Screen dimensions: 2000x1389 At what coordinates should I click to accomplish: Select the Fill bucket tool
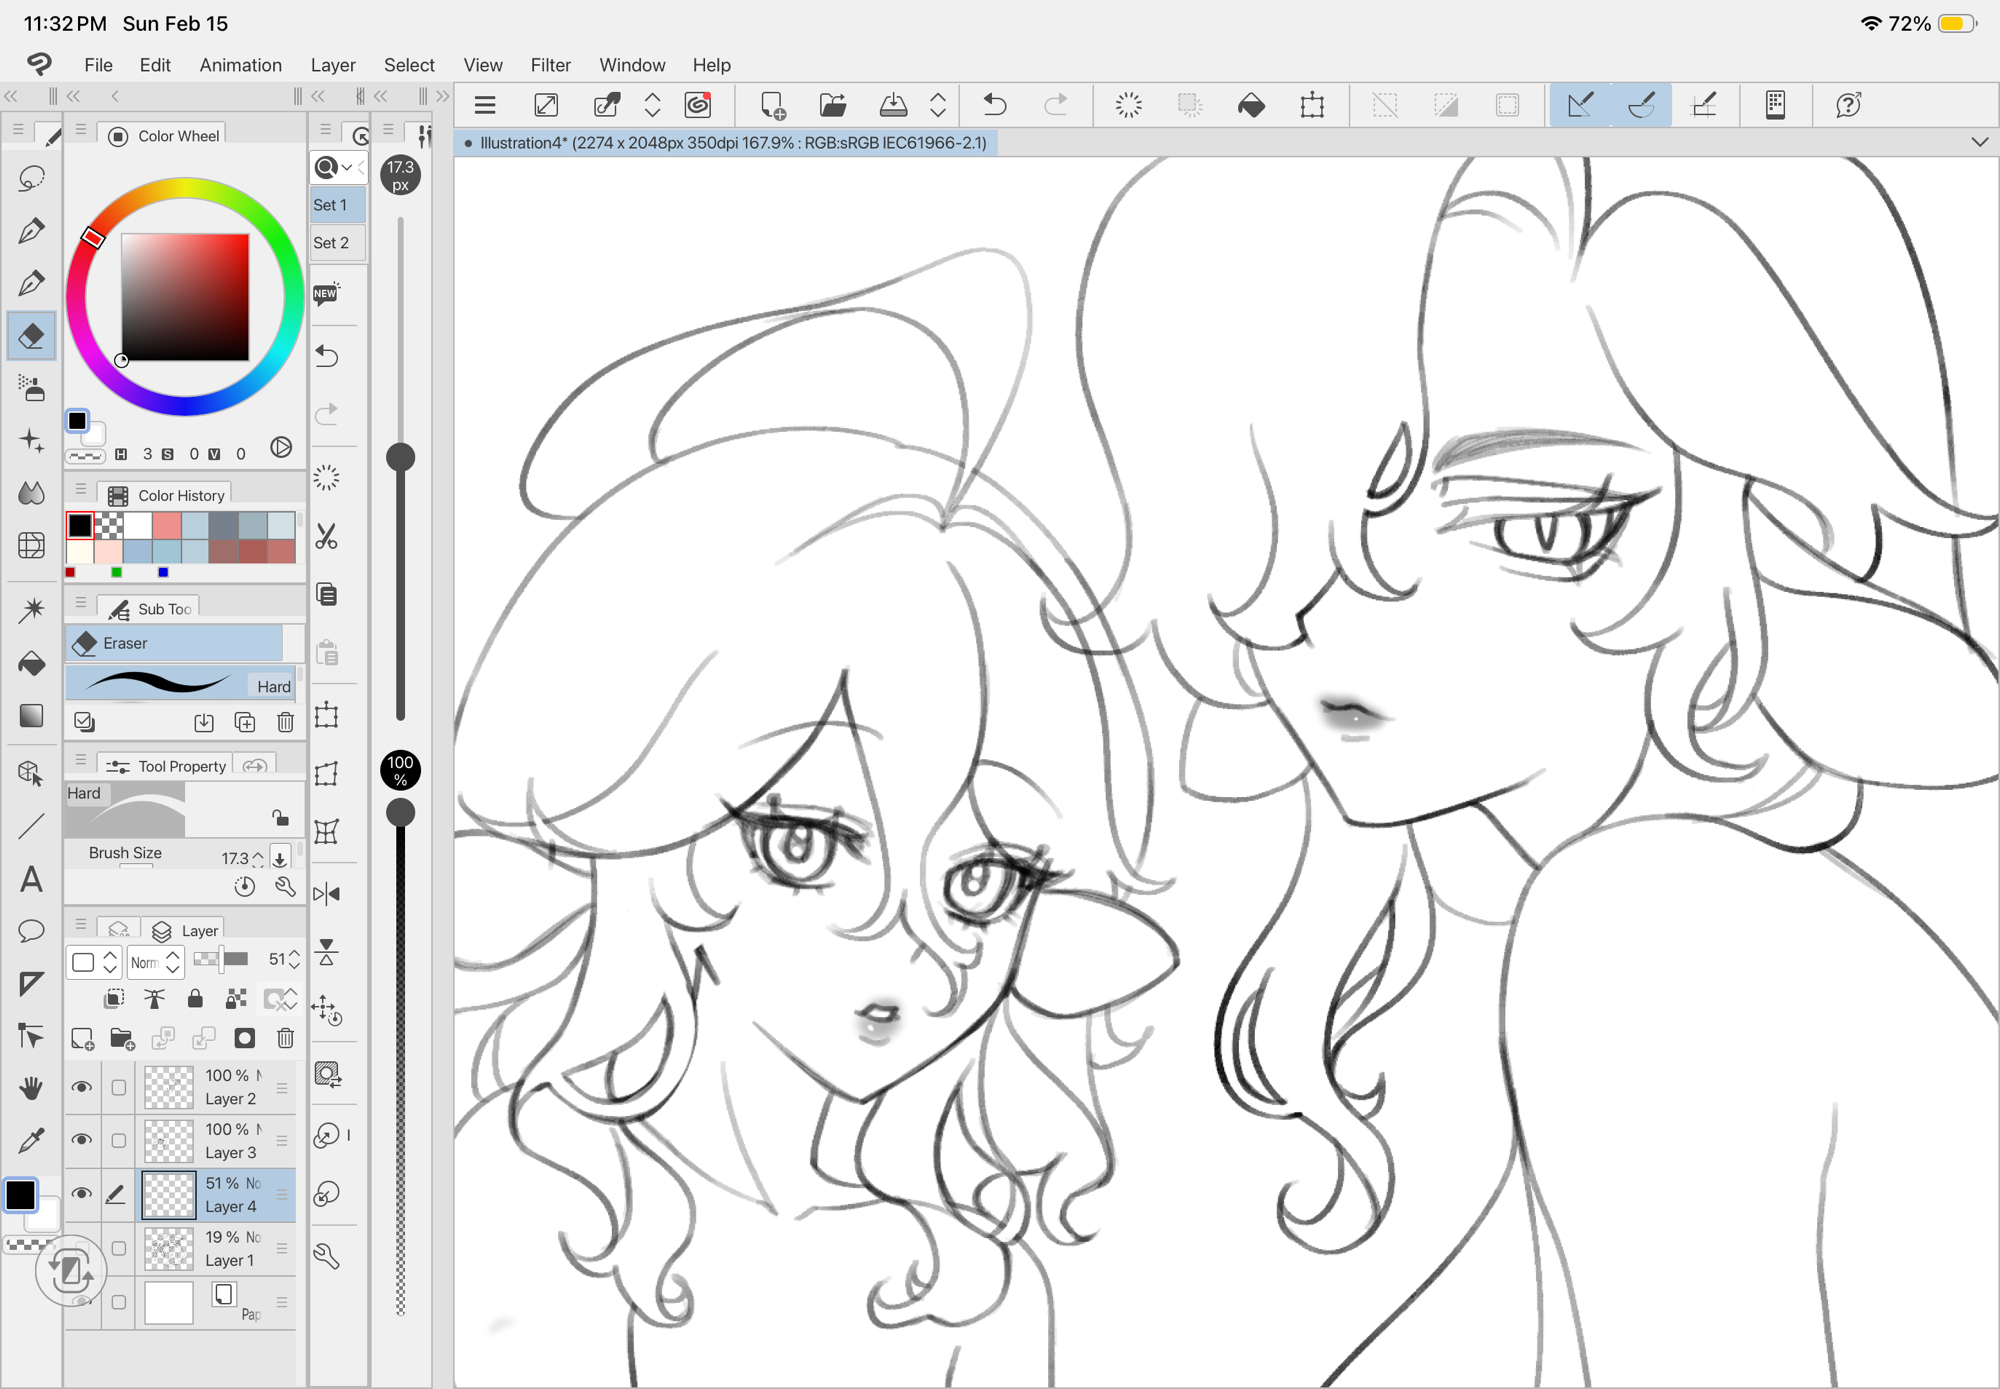point(31,664)
